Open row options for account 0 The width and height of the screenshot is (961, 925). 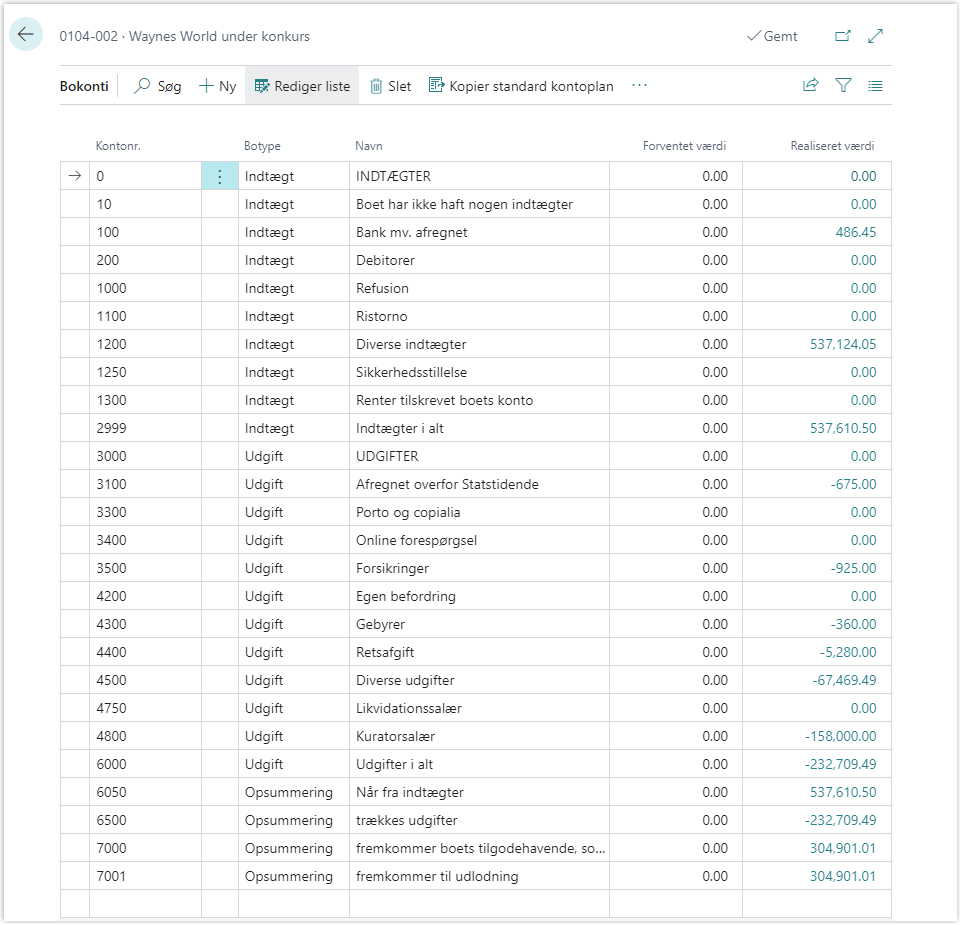[x=220, y=176]
